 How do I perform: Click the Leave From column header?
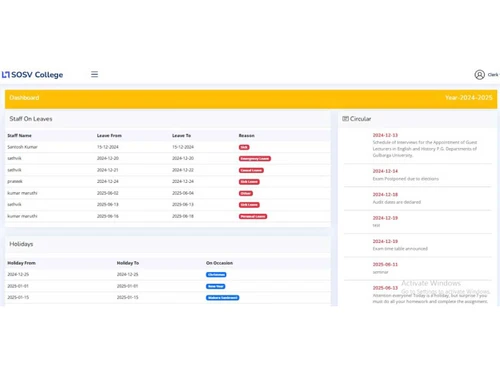(109, 136)
